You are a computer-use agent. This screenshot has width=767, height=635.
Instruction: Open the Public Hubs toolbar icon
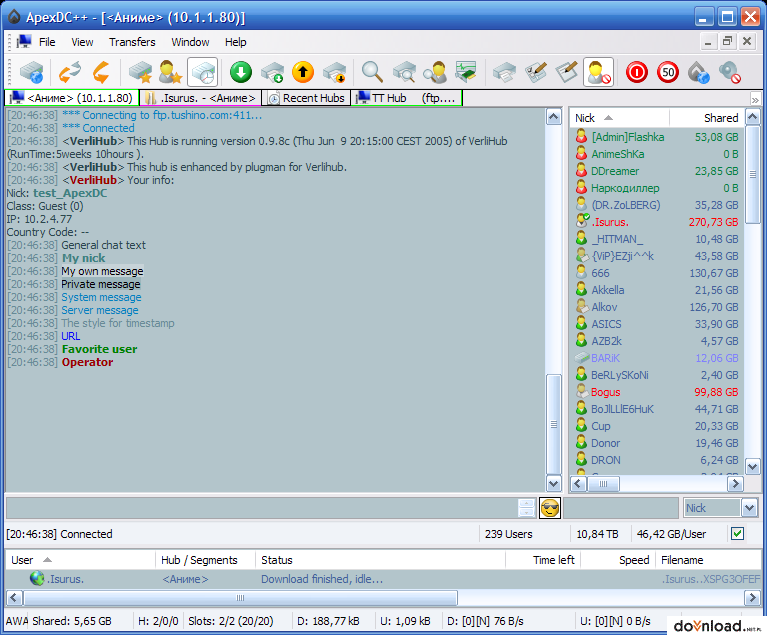coord(32,72)
